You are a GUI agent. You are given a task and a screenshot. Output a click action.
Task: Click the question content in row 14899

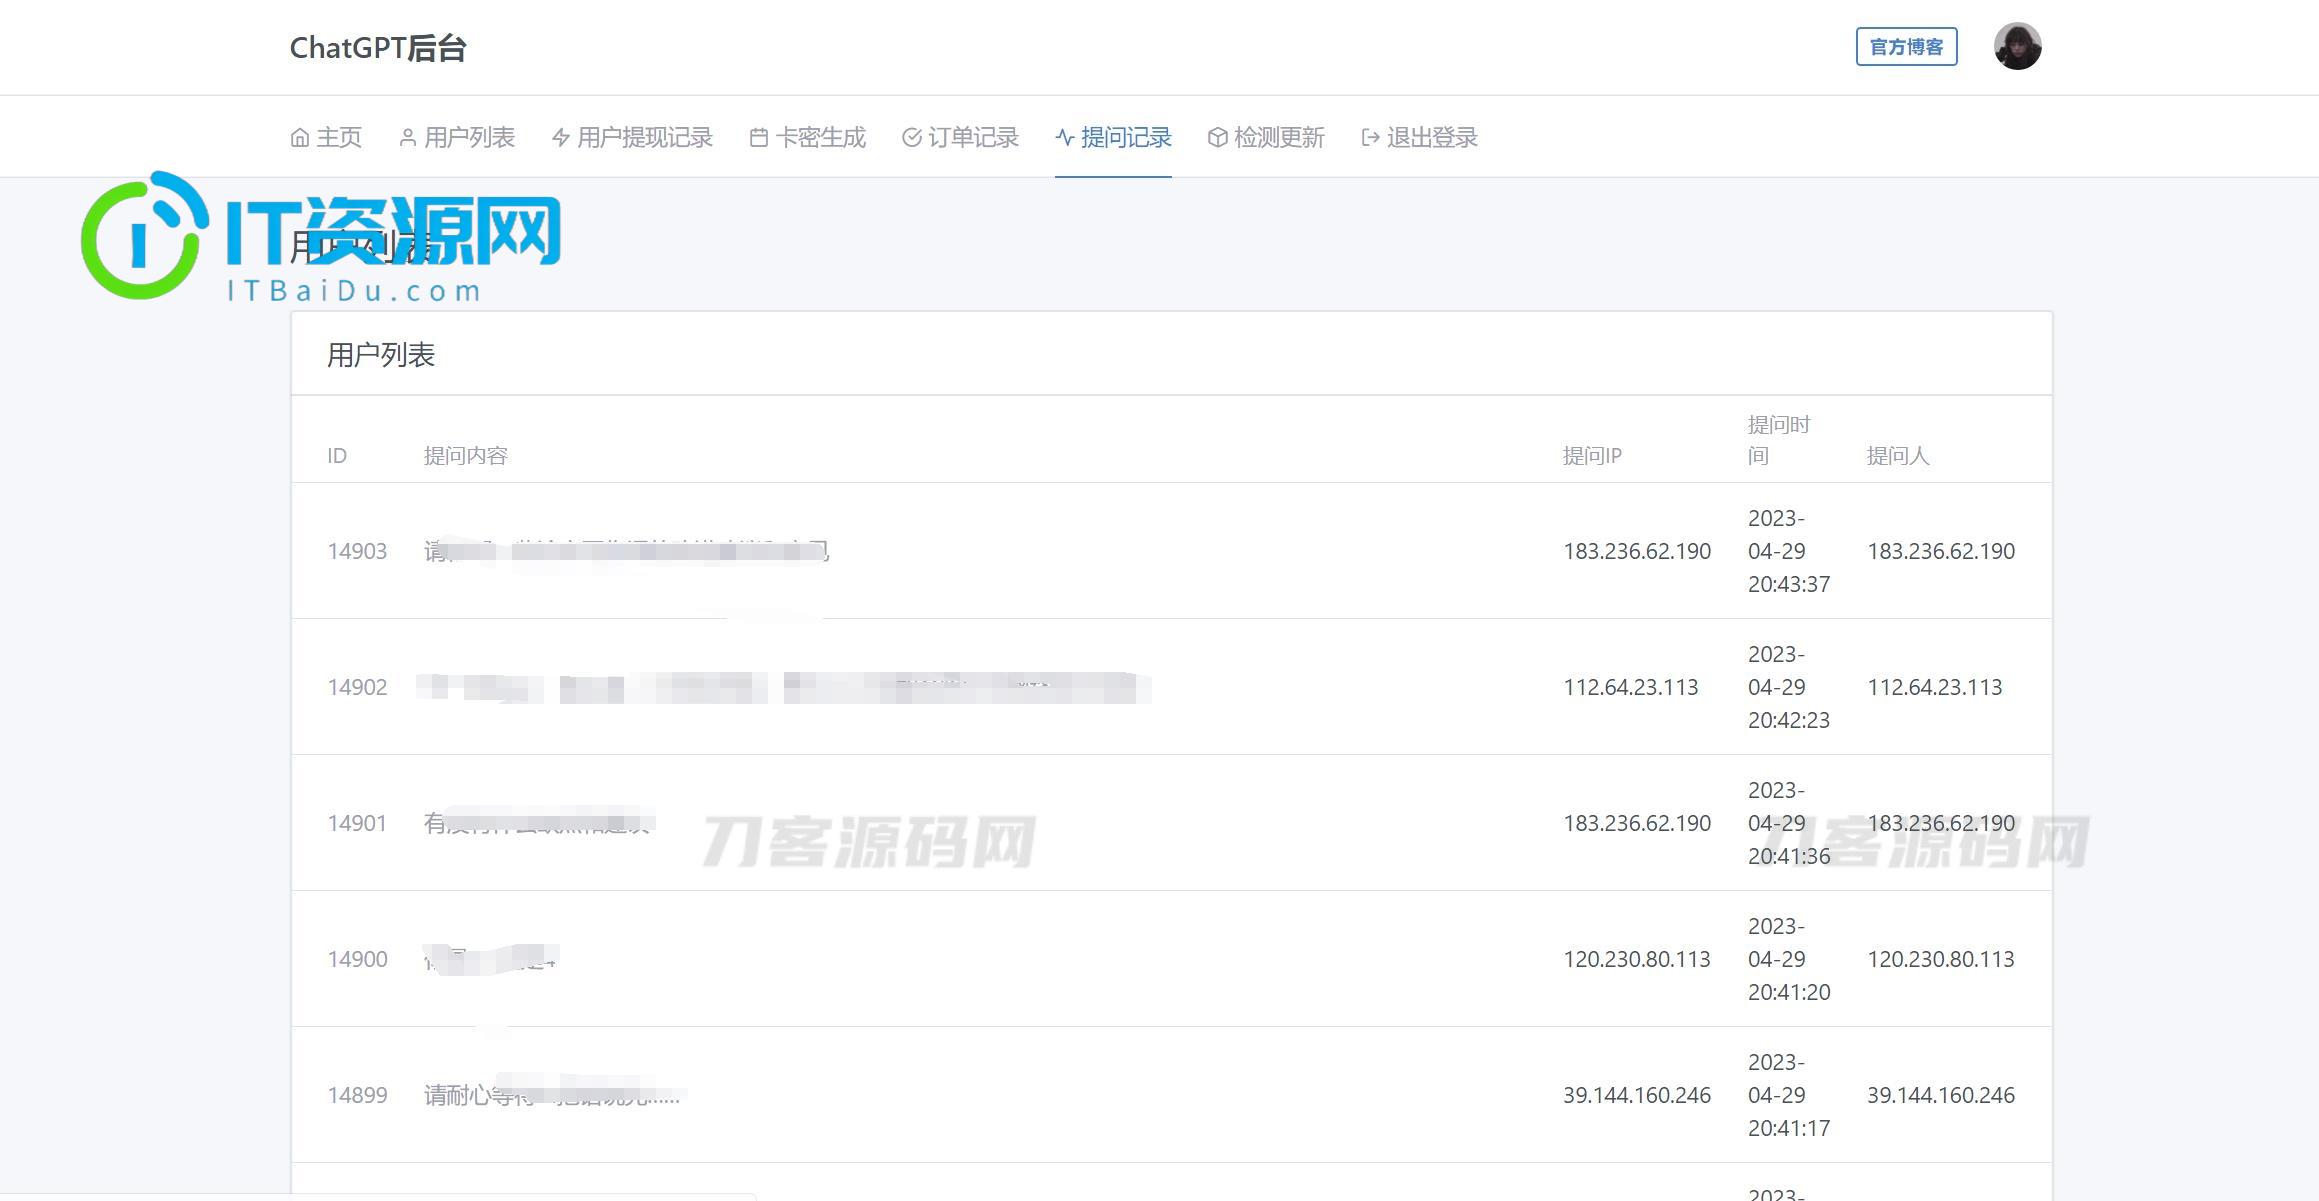click(552, 1095)
